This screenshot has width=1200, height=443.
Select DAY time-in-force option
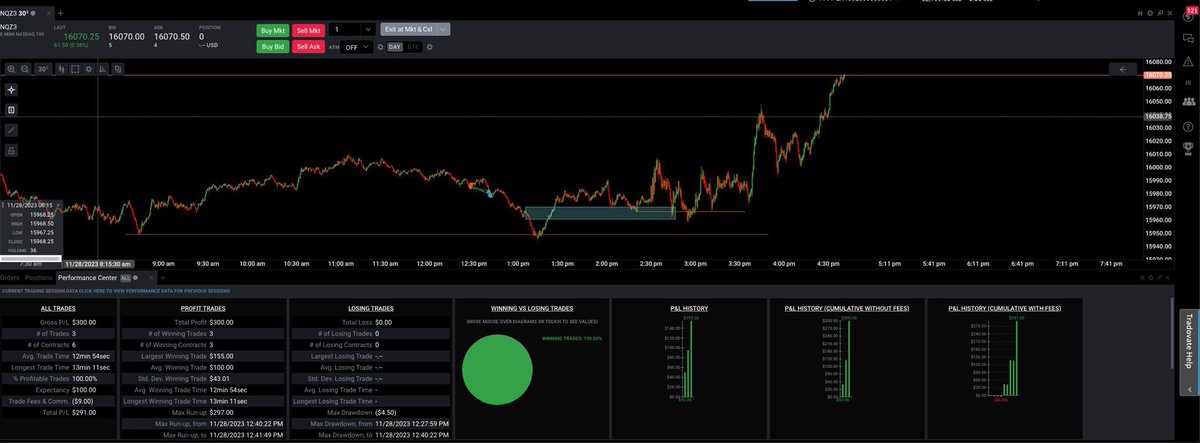click(394, 47)
